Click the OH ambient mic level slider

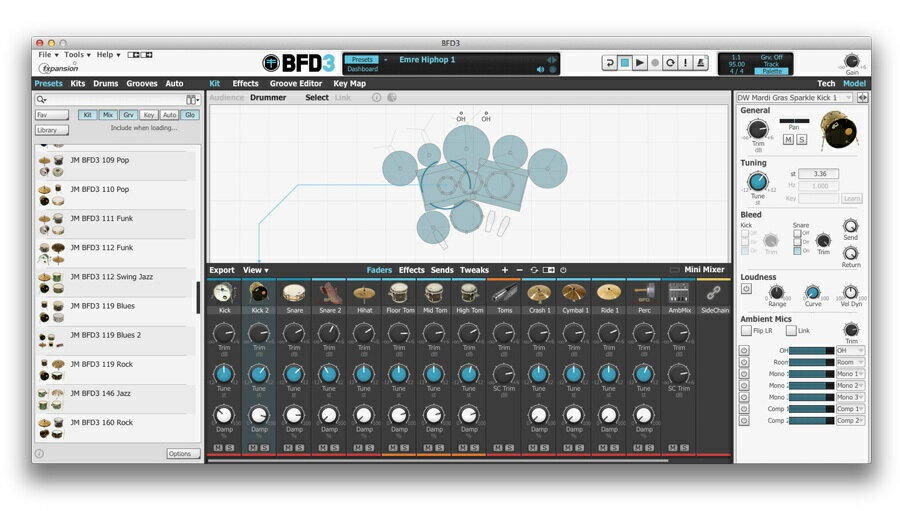pos(812,350)
